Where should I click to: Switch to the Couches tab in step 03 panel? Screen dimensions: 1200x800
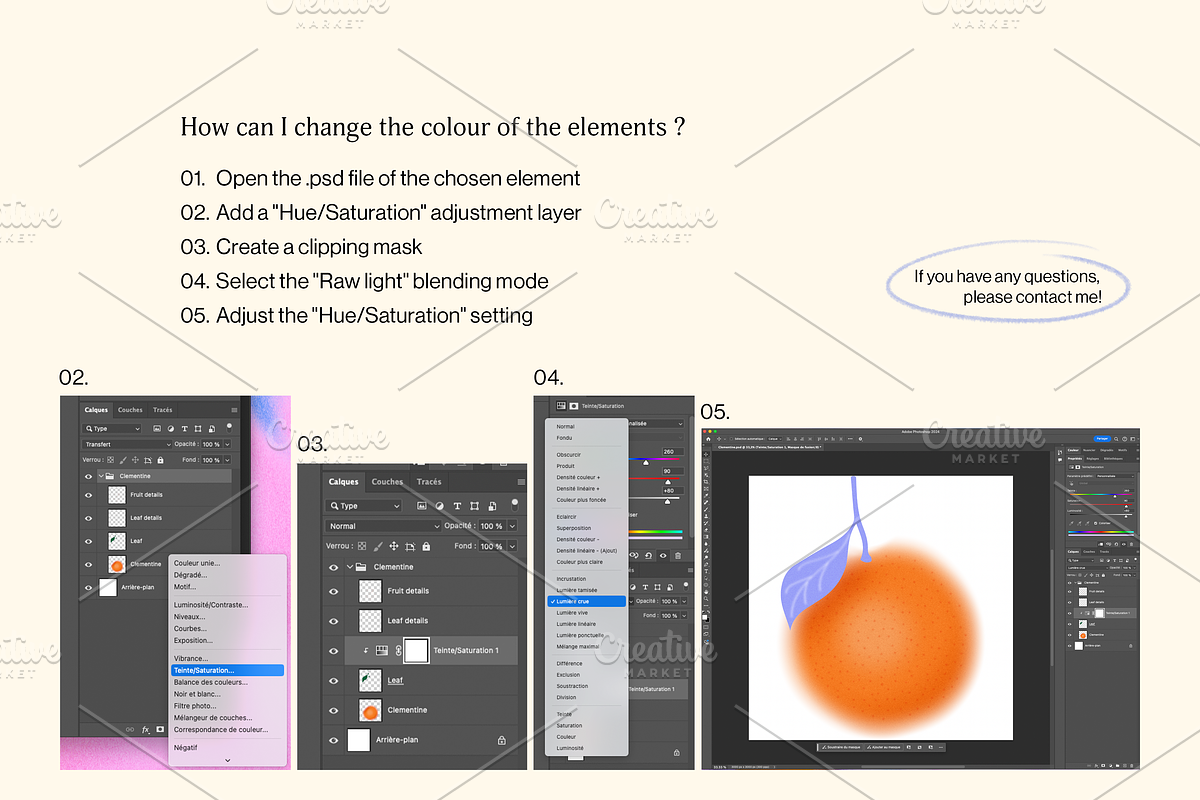click(387, 482)
